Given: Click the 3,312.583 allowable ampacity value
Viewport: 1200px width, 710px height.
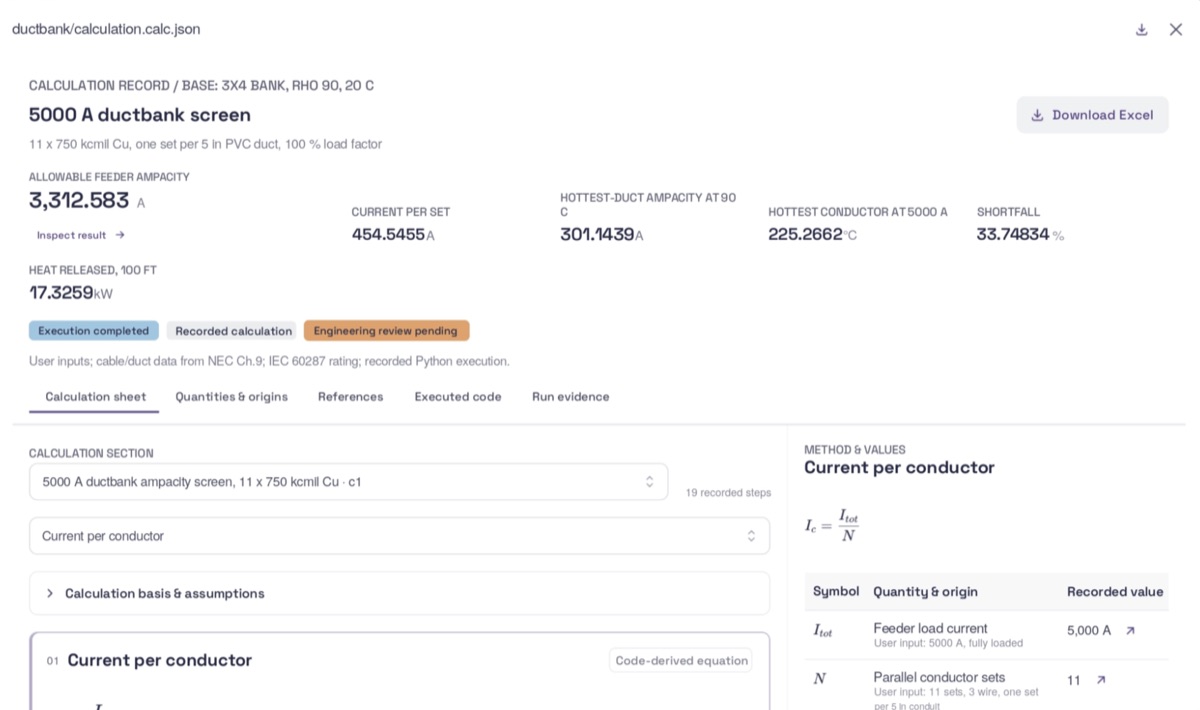Looking at the screenshot, I should coord(79,200).
